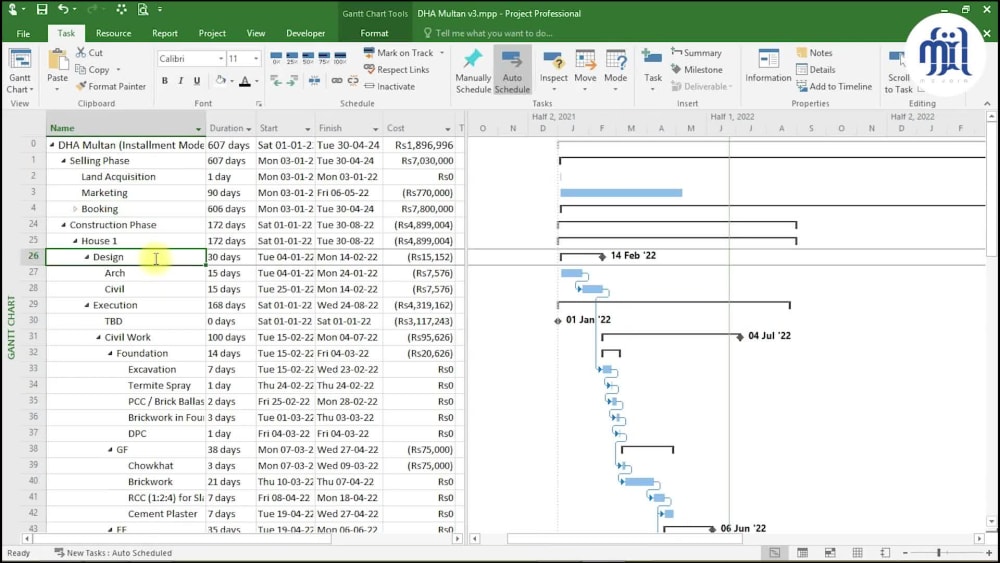Image resolution: width=1000 pixels, height=563 pixels.
Task: Open the Duration column filter dropdown
Action: coord(249,129)
